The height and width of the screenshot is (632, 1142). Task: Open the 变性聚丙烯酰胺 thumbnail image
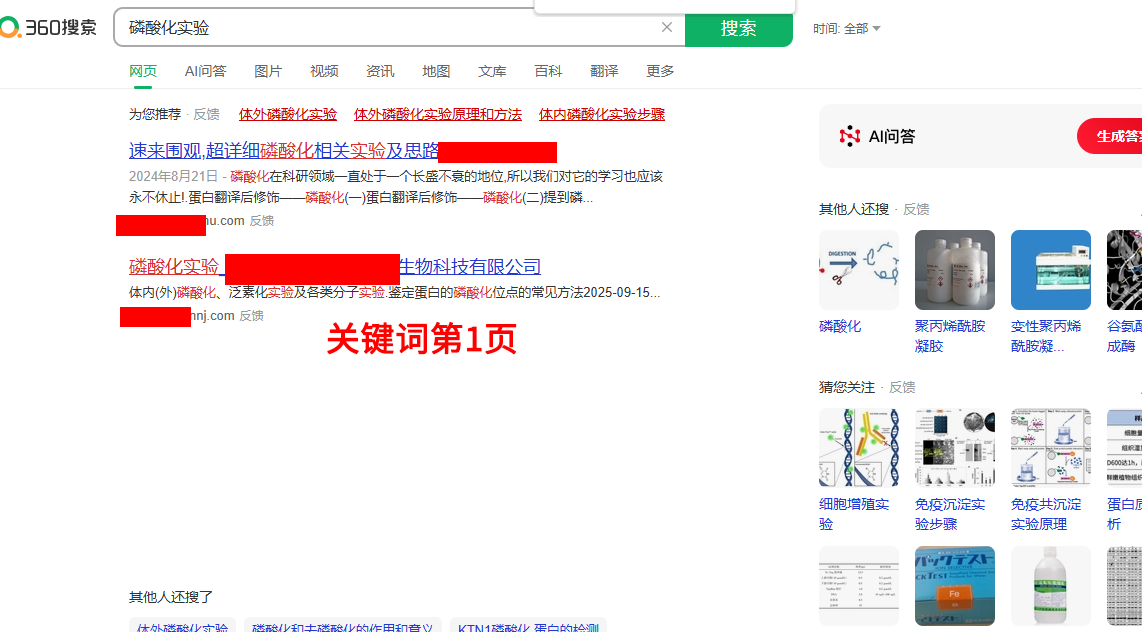[1050, 270]
